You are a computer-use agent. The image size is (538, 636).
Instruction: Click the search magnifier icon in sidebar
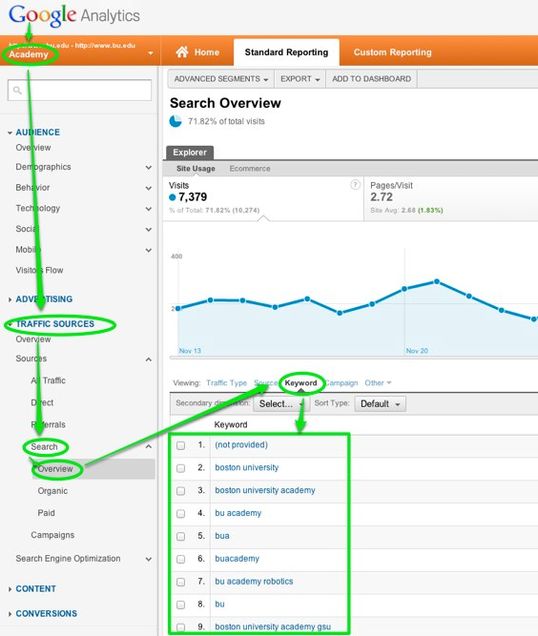(17, 90)
